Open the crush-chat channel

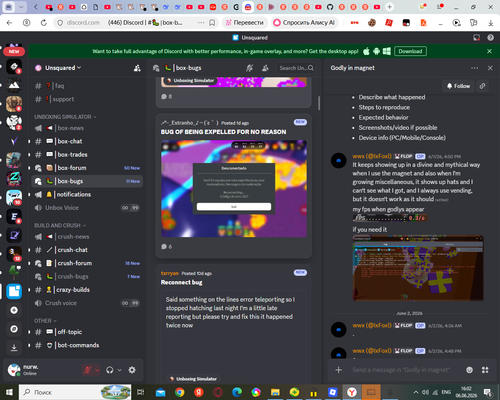point(87,250)
